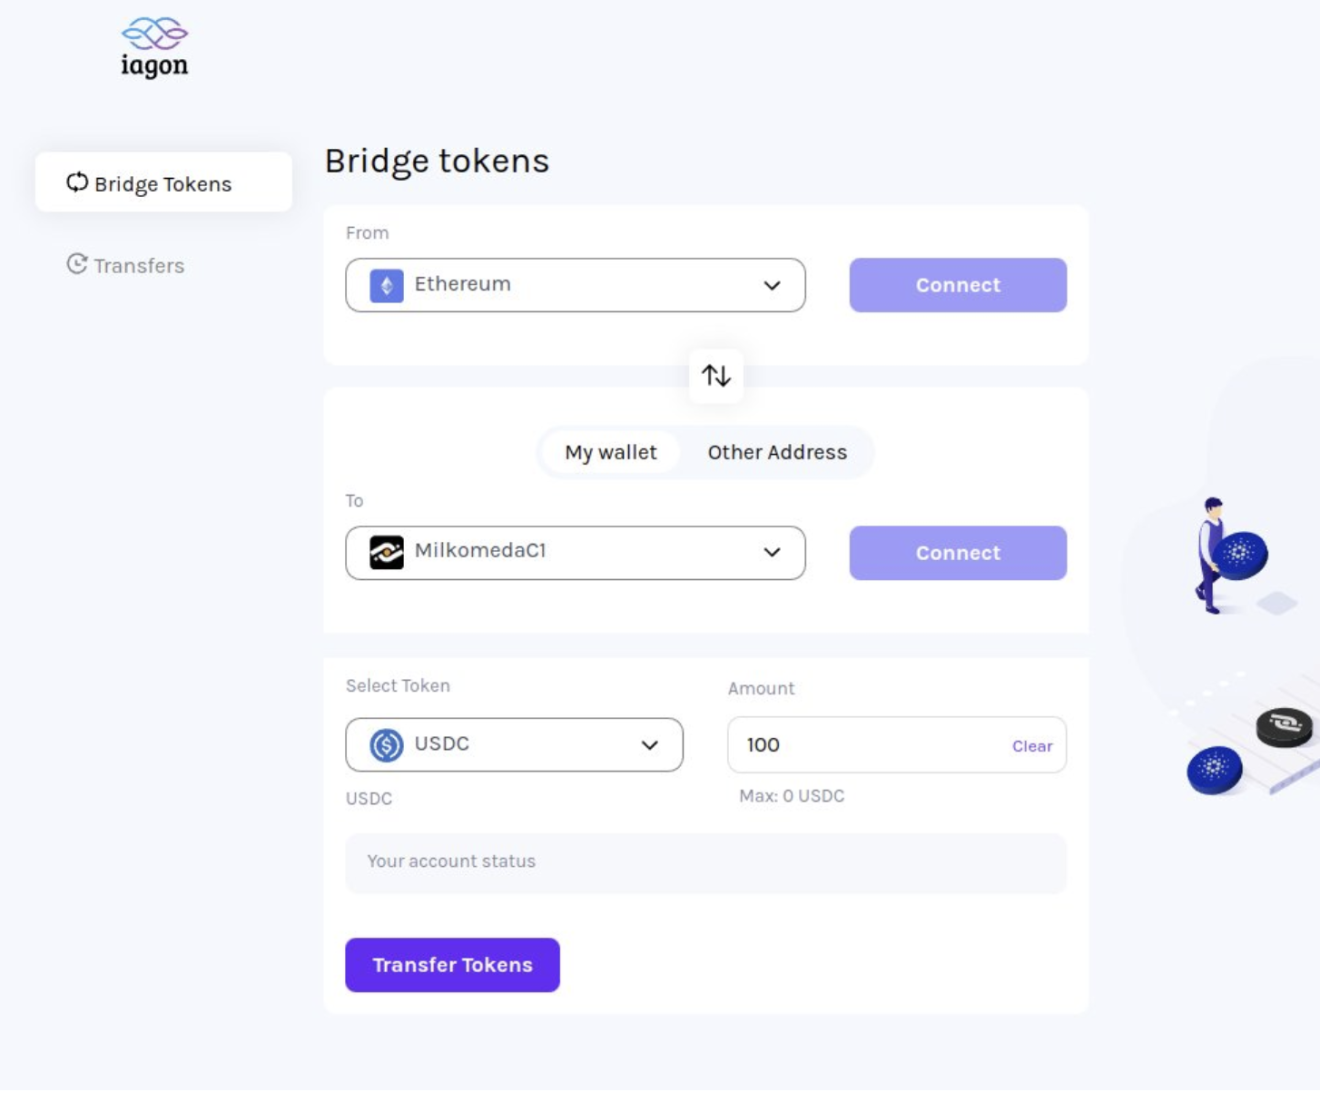Click the swap direction arrows icon

pos(716,376)
